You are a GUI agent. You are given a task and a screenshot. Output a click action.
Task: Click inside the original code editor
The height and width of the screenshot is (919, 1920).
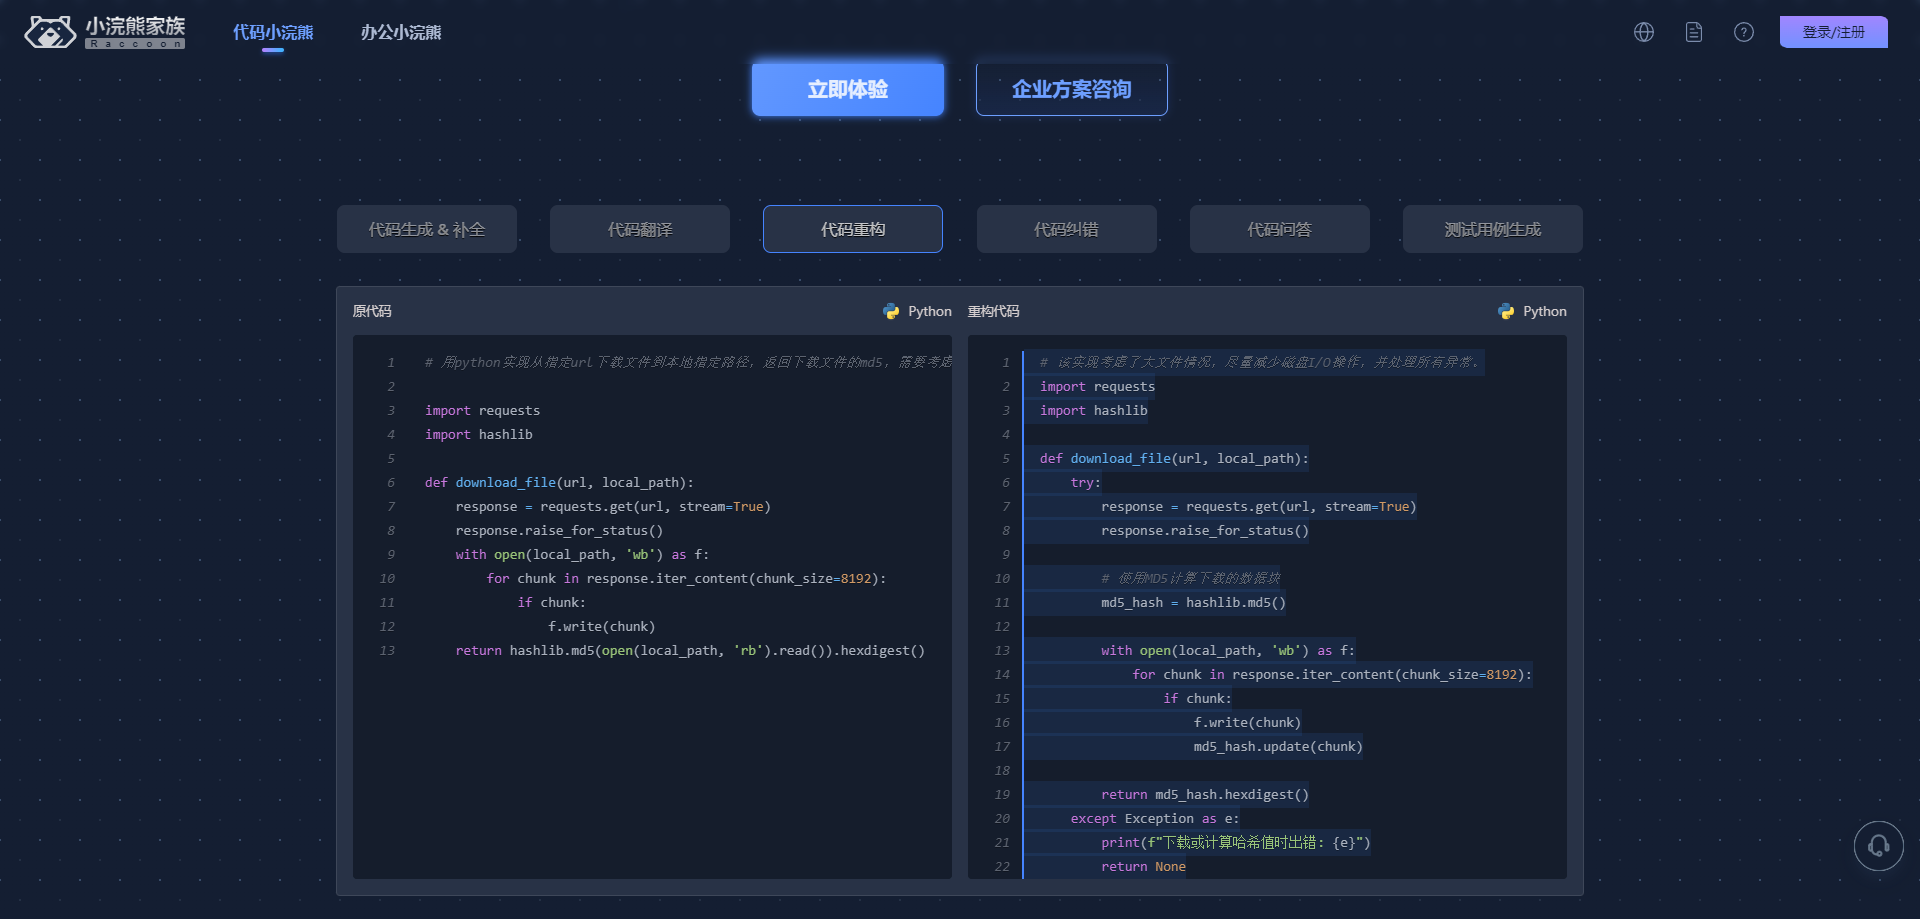click(652, 760)
